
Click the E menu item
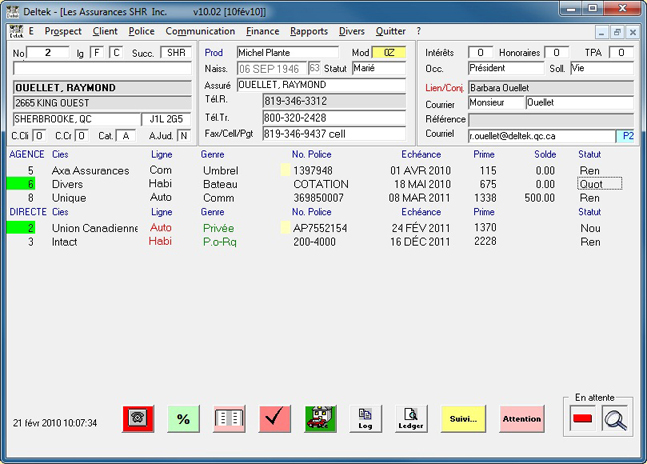tap(31, 31)
